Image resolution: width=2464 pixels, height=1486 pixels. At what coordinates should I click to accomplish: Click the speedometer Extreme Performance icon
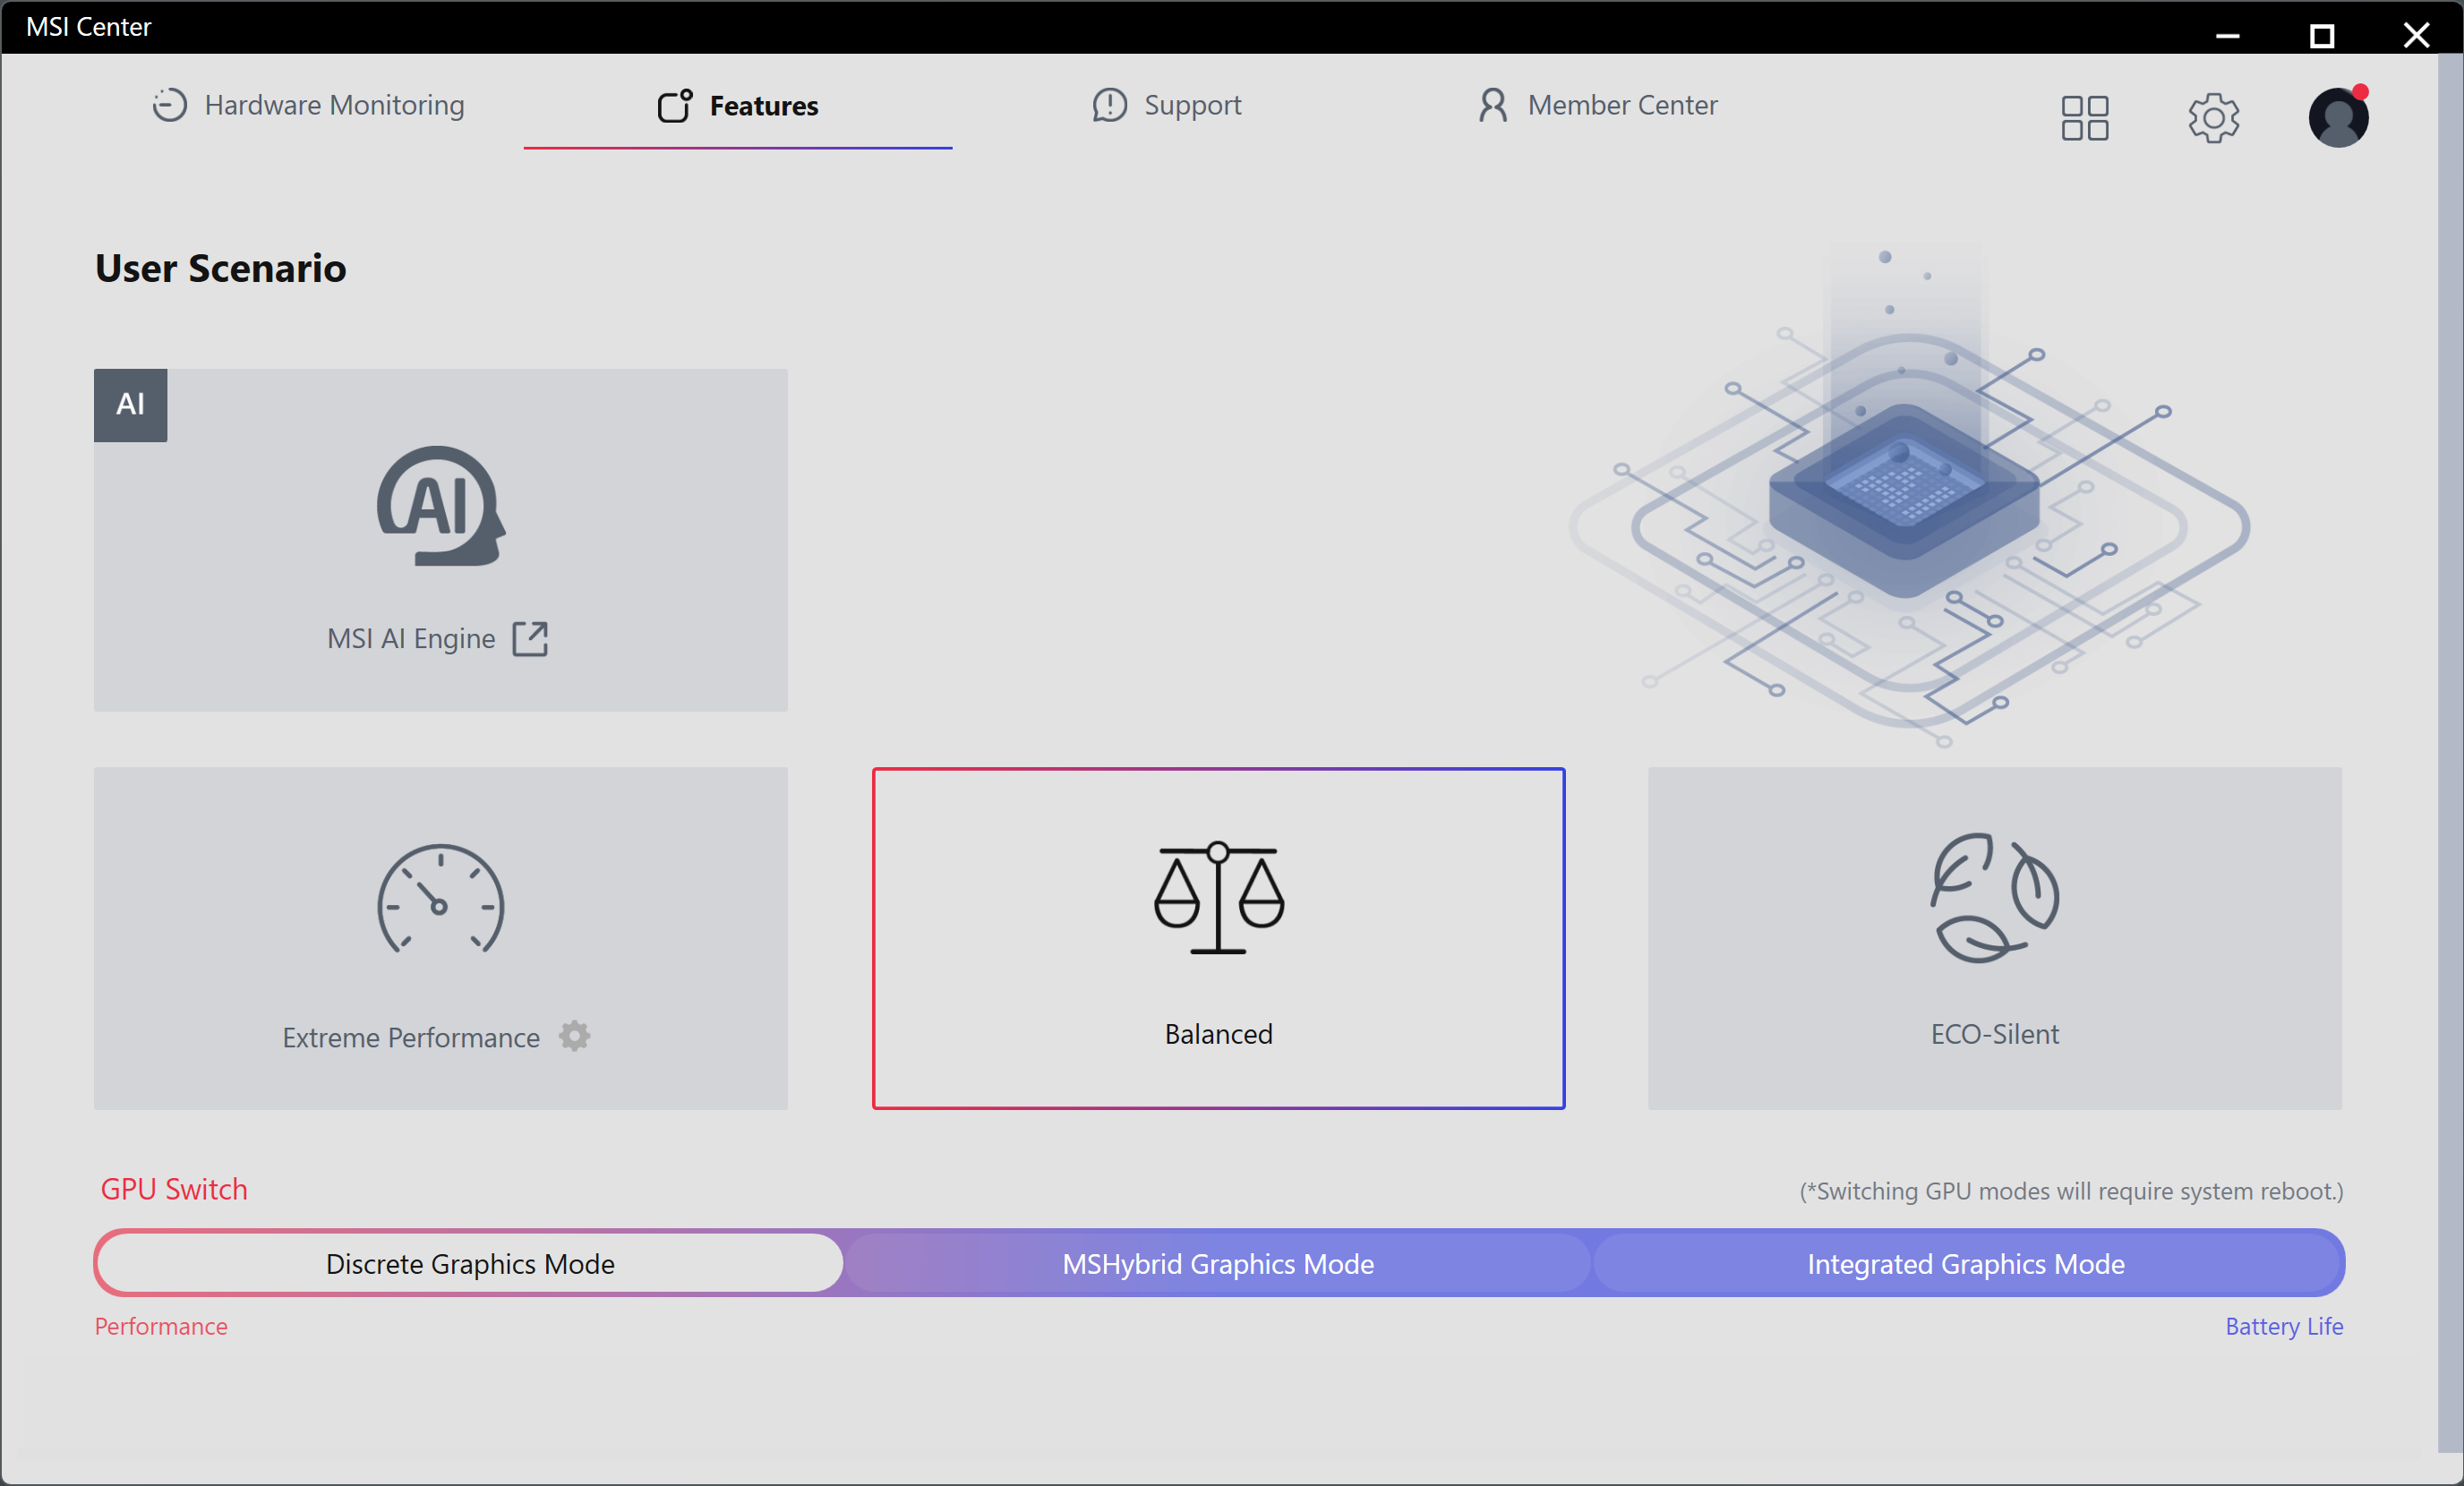[x=440, y=900]
